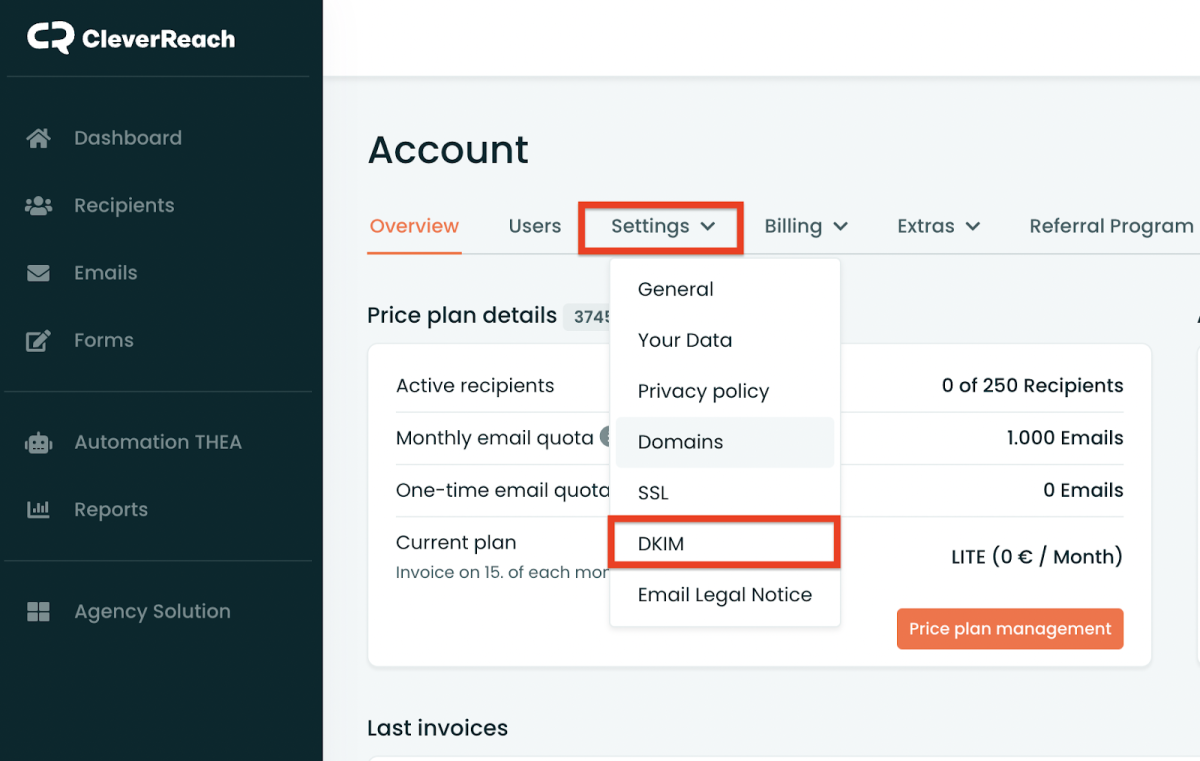This screenshot has width=1200, height=761.
Task: Click the Emails envelope icon
Action: click(38, 273)
